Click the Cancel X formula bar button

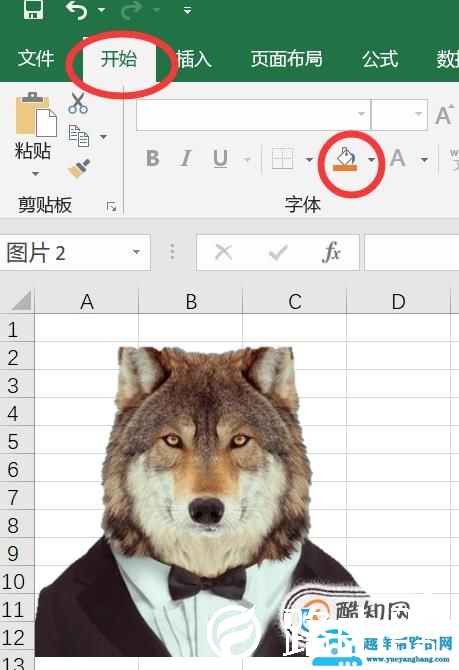coord(224,252)
